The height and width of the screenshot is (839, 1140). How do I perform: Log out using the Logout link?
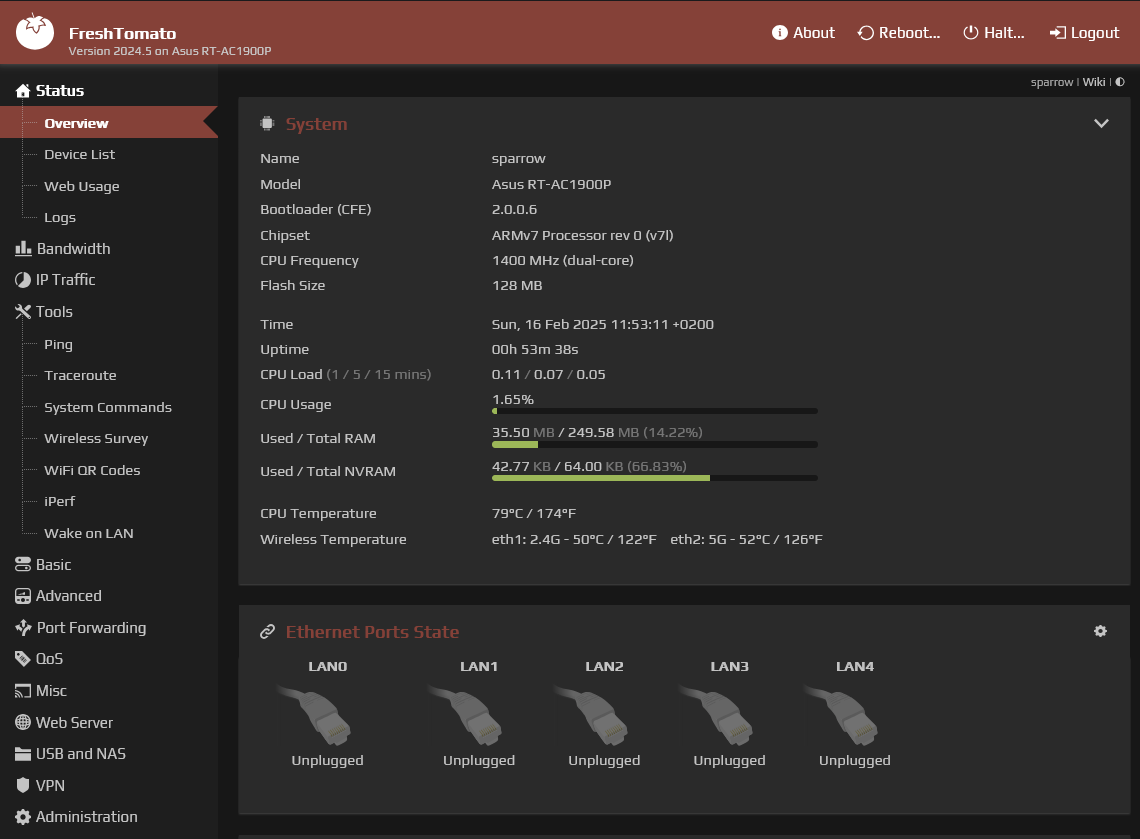1084,33
